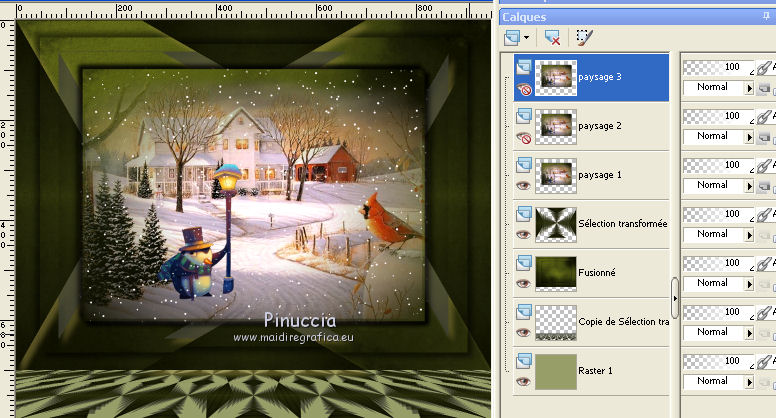Viewport: 776px width, 418px height.
Task: Click lock transparency icon of paysage 3
Action: click(765, 89)
